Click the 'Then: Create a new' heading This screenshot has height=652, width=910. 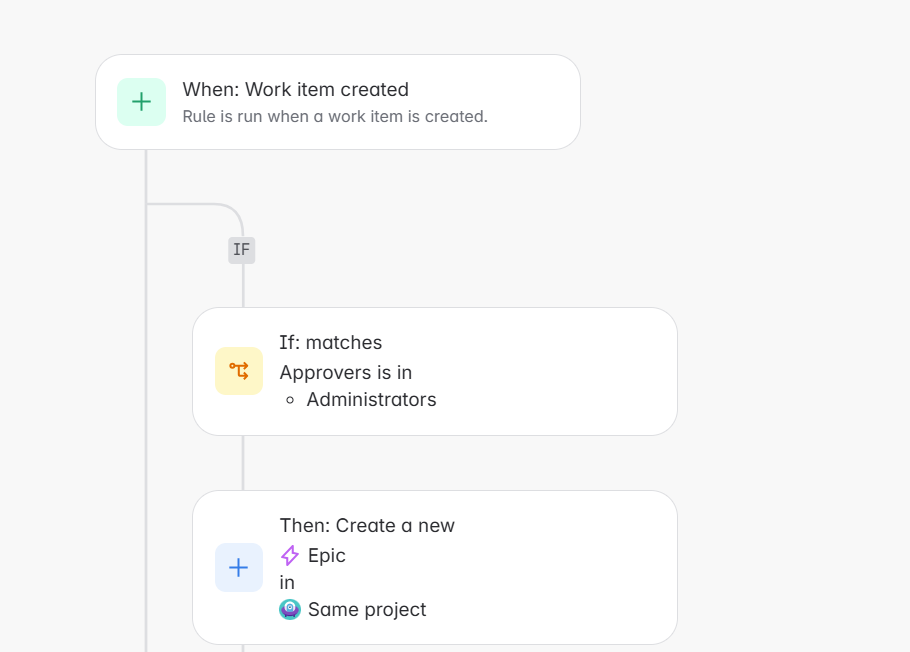pyautogui.click(x=367, y=525)
